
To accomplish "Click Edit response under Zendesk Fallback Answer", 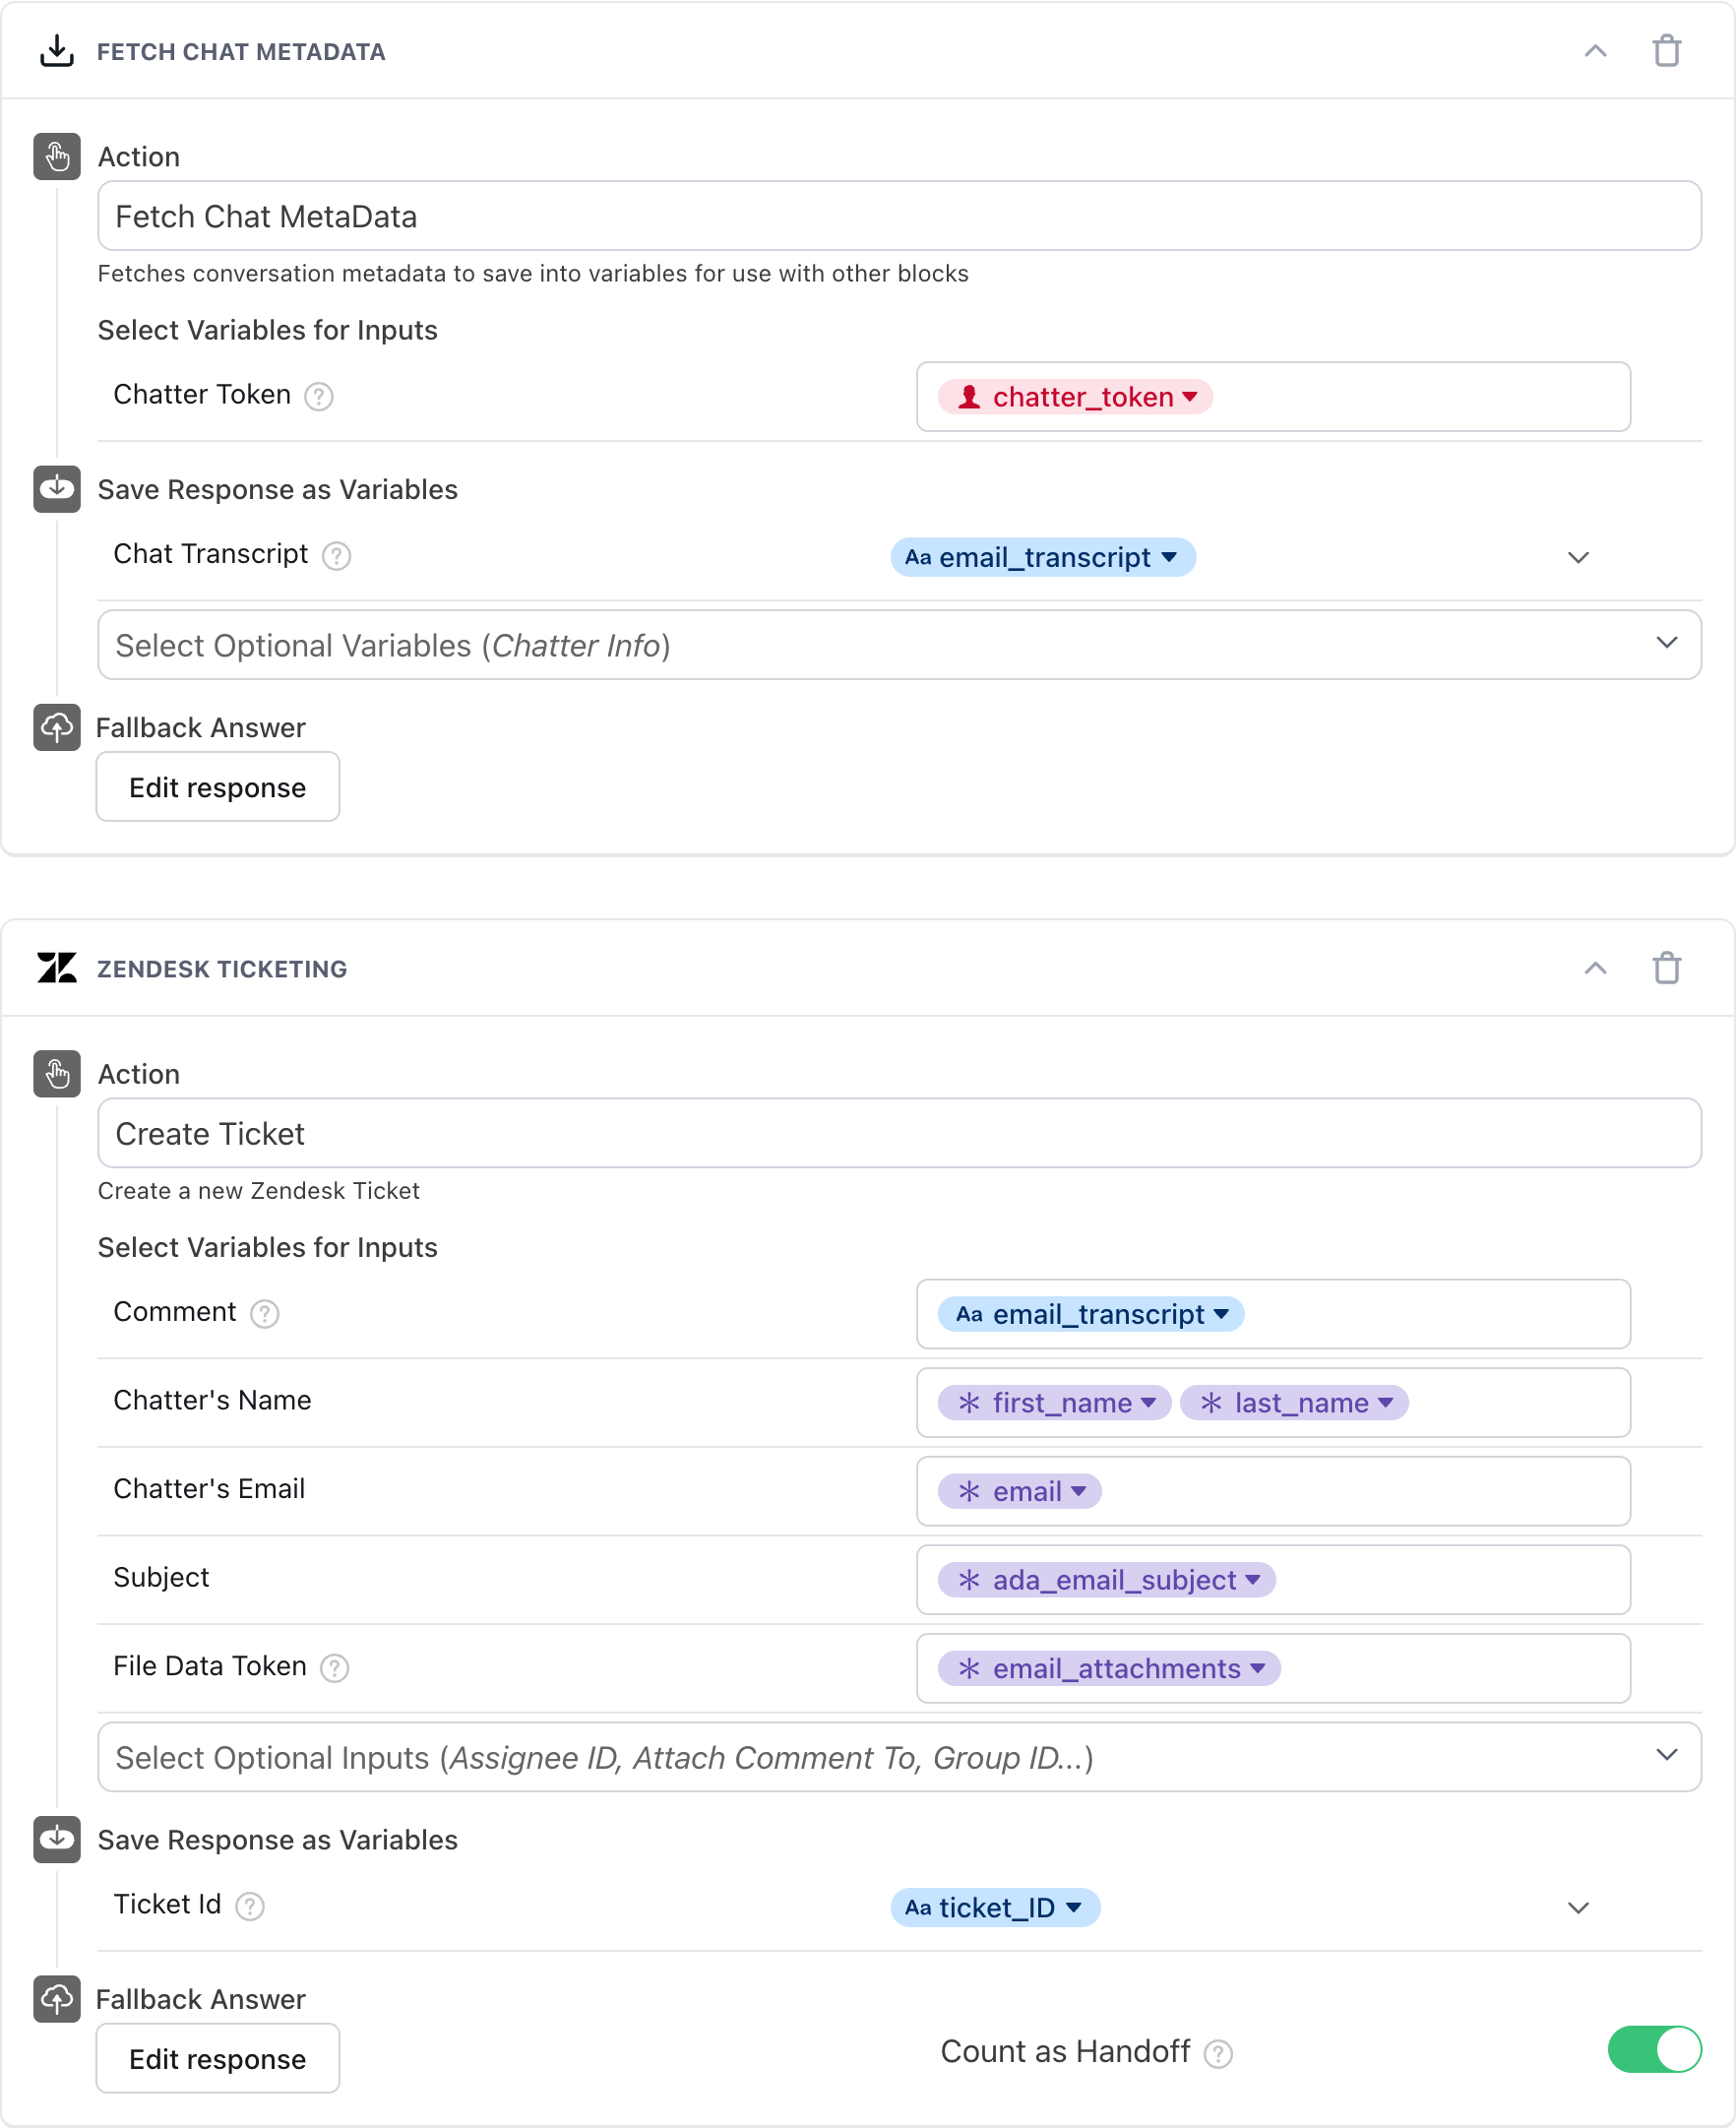I will [218, 2059].
